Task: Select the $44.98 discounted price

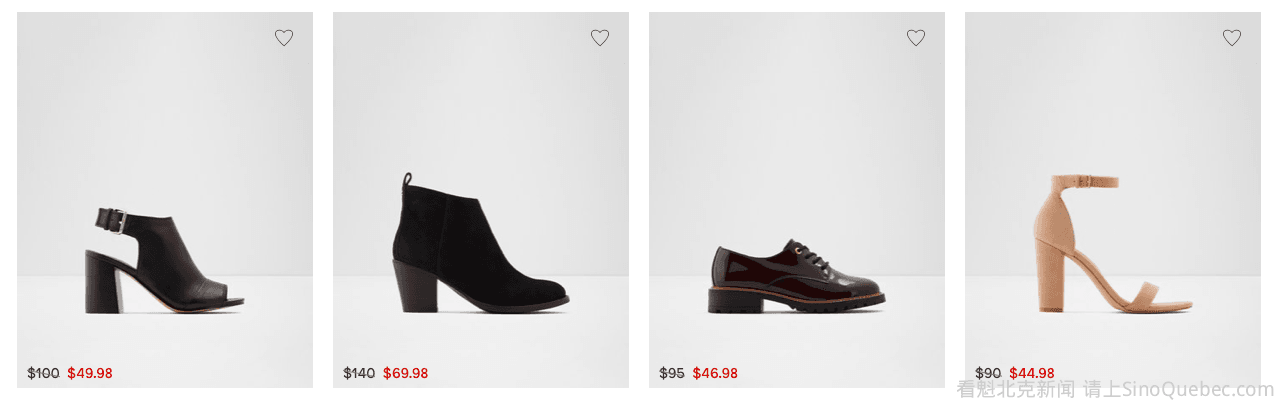Action: [1032, 374]
